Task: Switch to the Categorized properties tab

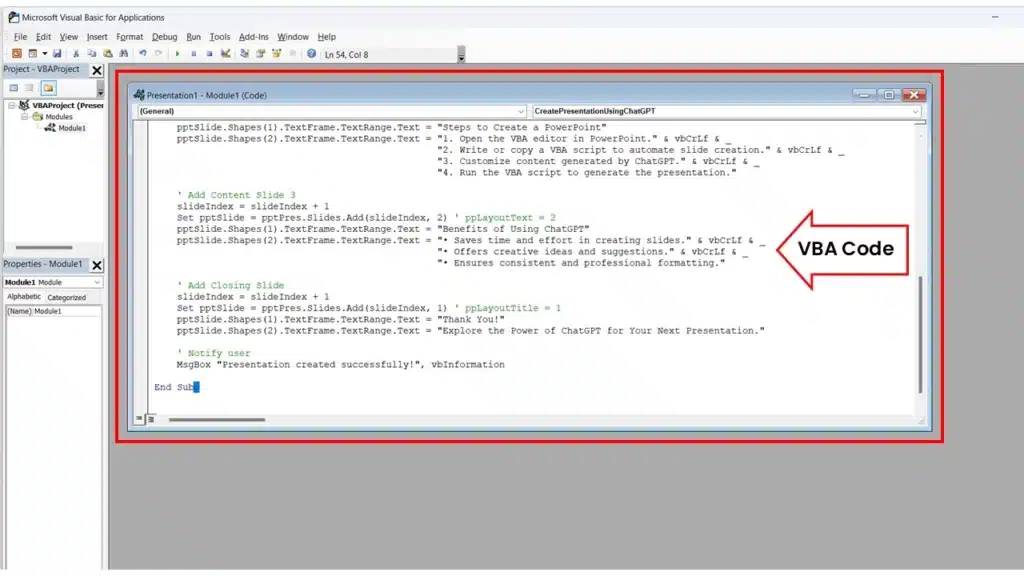Action: click(x=67, y=297)
